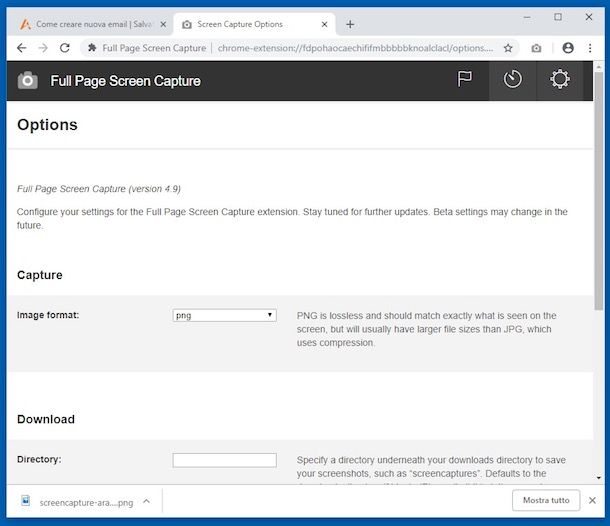This screenshot has width=610, height=526.
Task: Open the Chrome profile avatar
Action: tap(568, 48)
